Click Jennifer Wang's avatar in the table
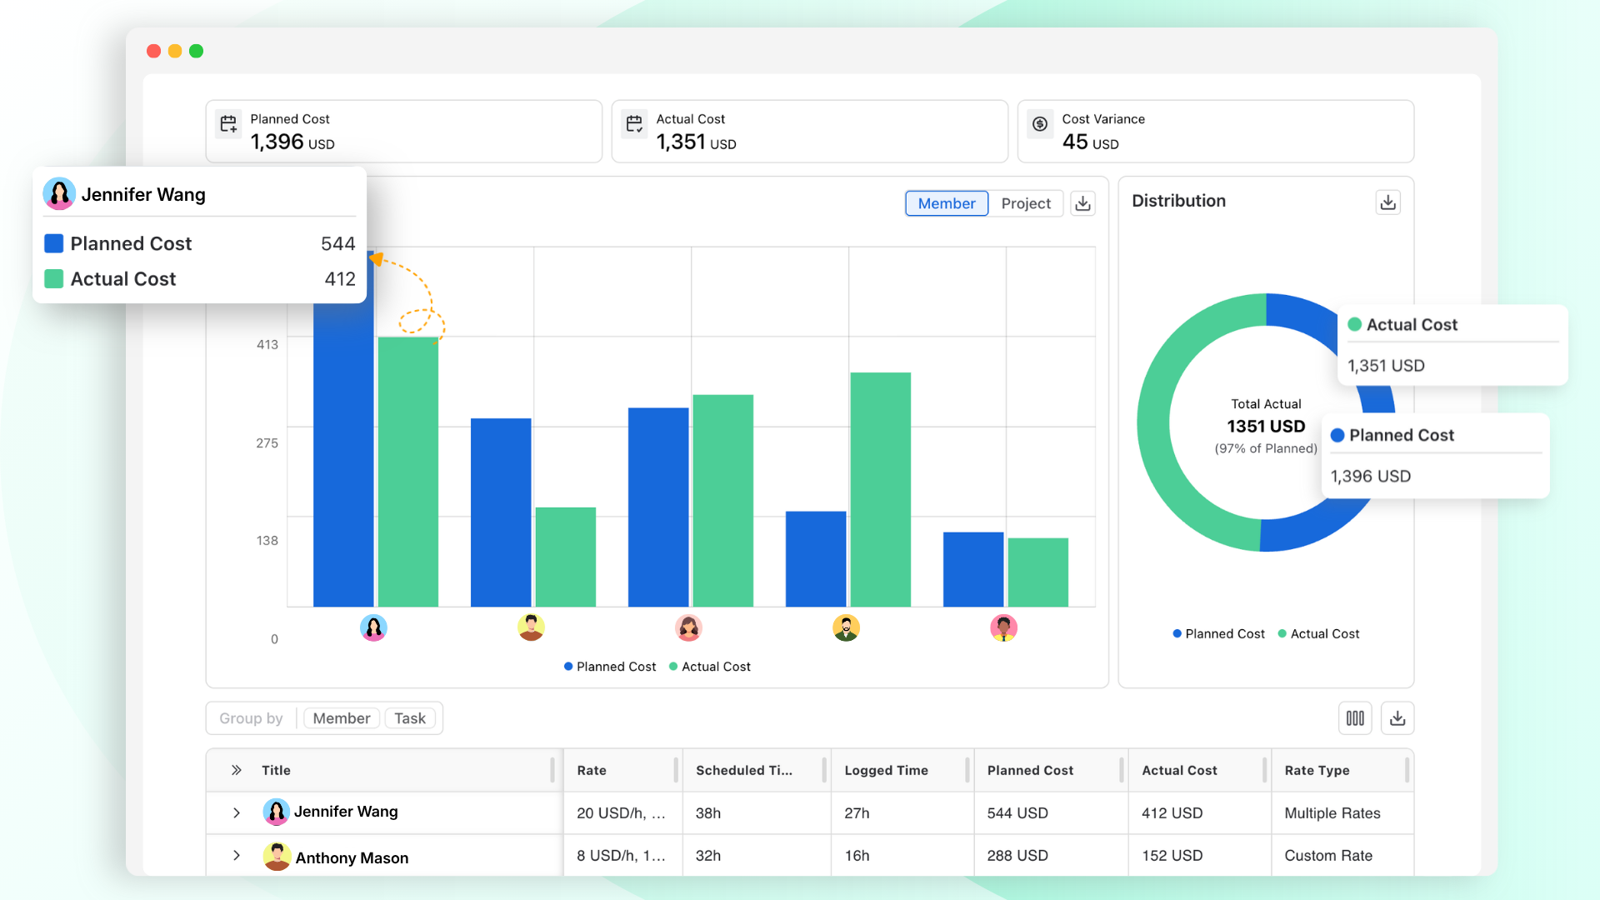 (276, 812)
